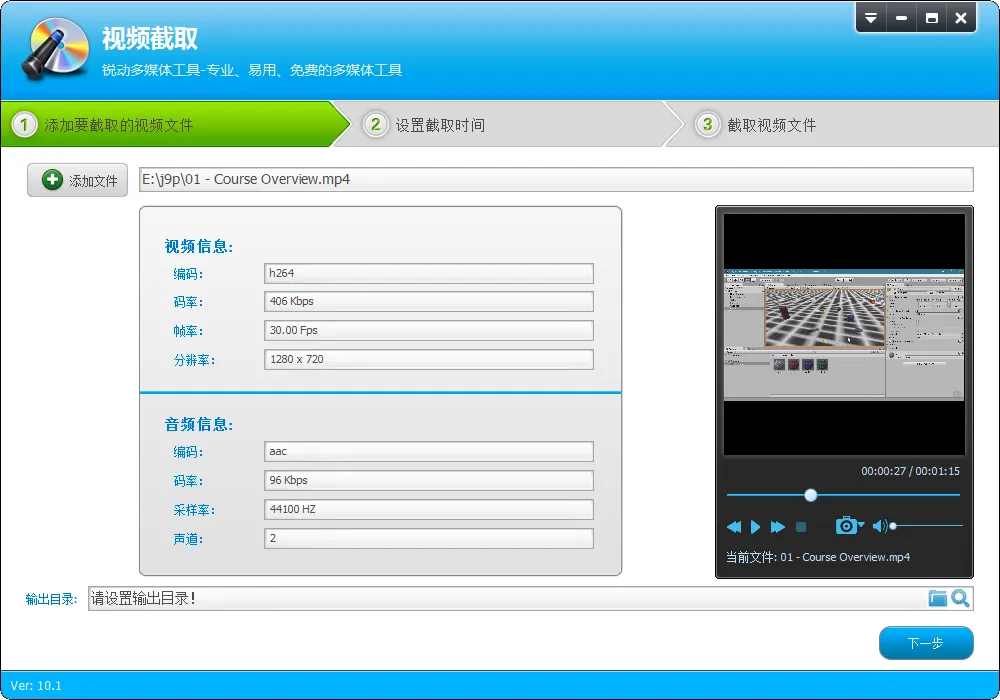Click the output directory input field

508,598
